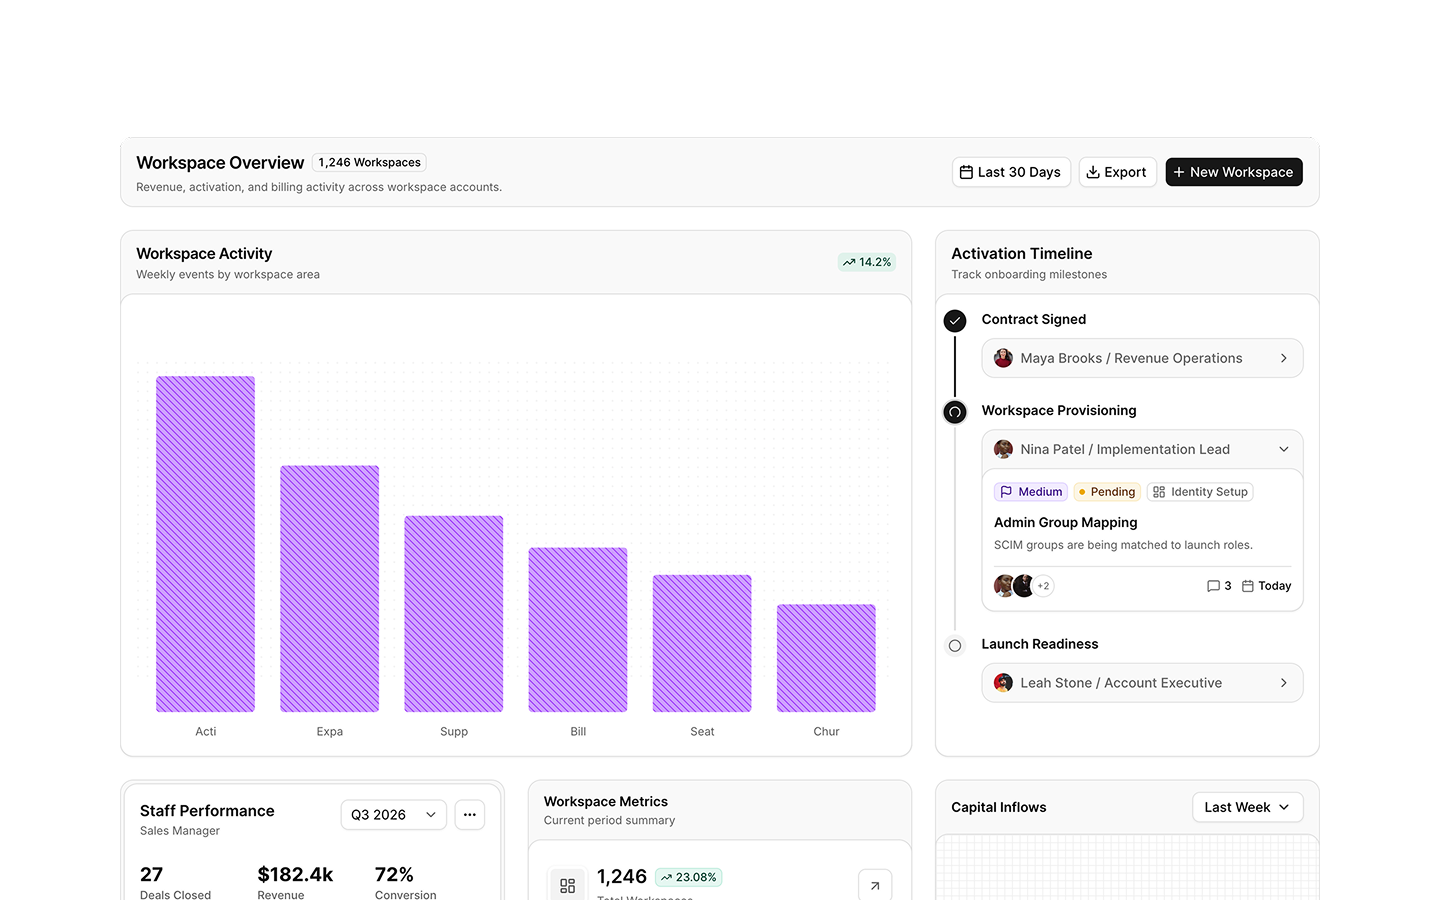
Task: Click the Chur bar in Workspace Activity
Action: coord(826,658)
